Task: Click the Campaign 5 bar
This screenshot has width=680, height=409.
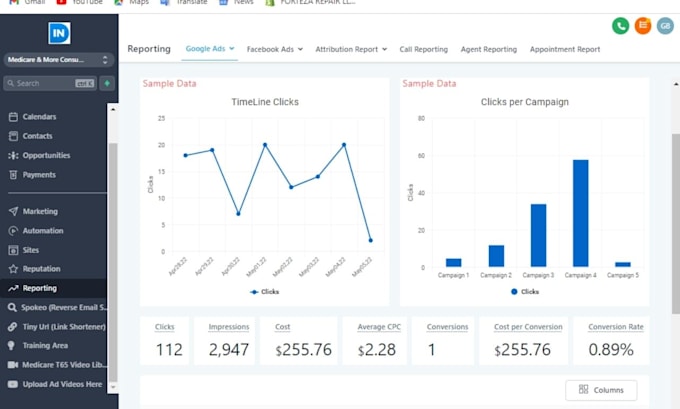Action: [623, 264]
